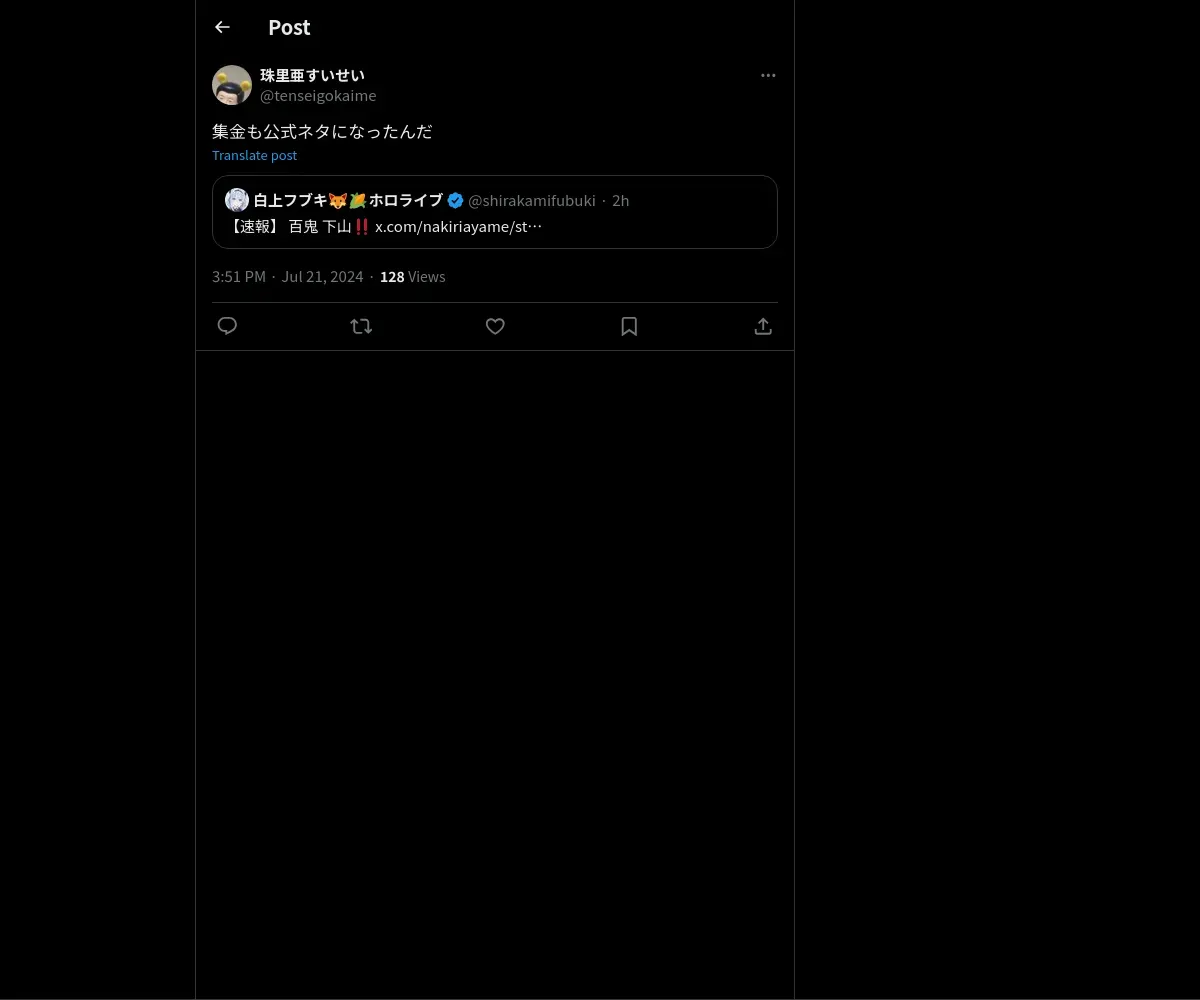
Task: Click the blue verified badge
Action: (455, 200)
